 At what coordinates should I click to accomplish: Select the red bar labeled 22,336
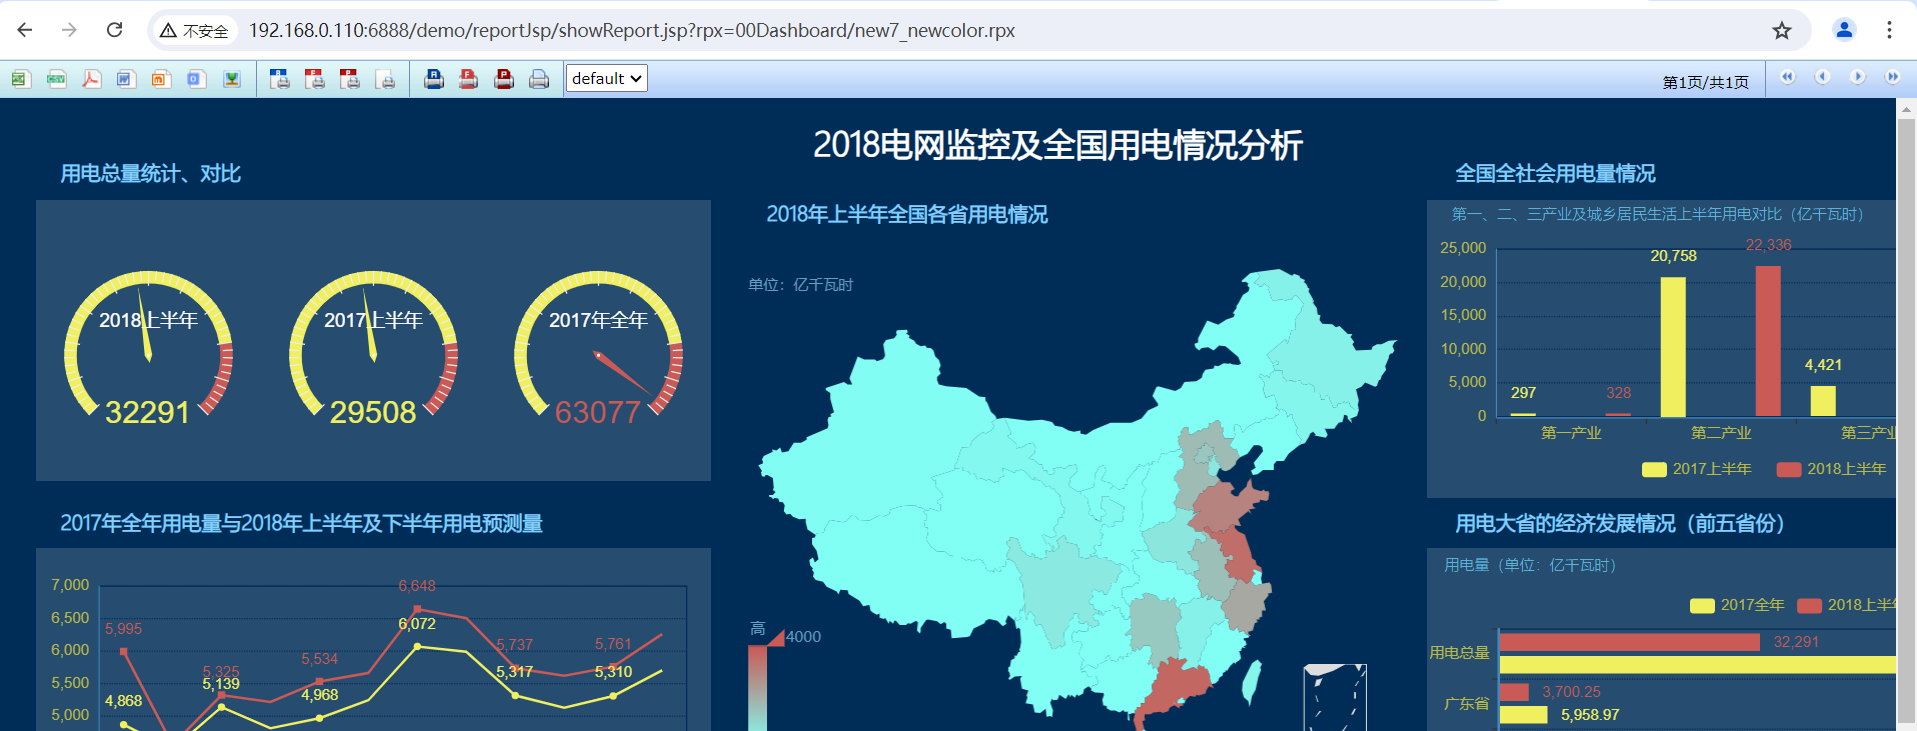1768,341
